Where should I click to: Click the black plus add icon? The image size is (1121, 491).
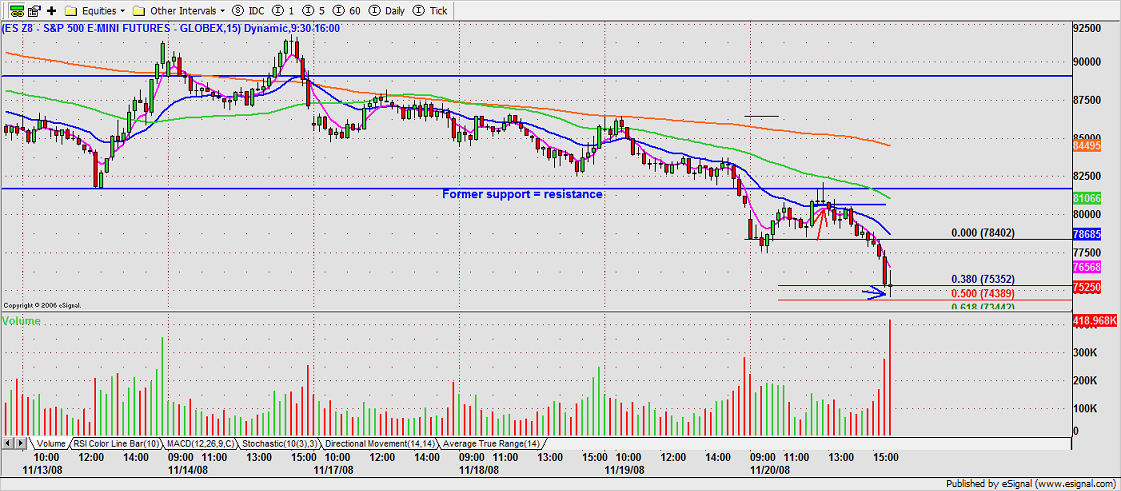point(51,11)
